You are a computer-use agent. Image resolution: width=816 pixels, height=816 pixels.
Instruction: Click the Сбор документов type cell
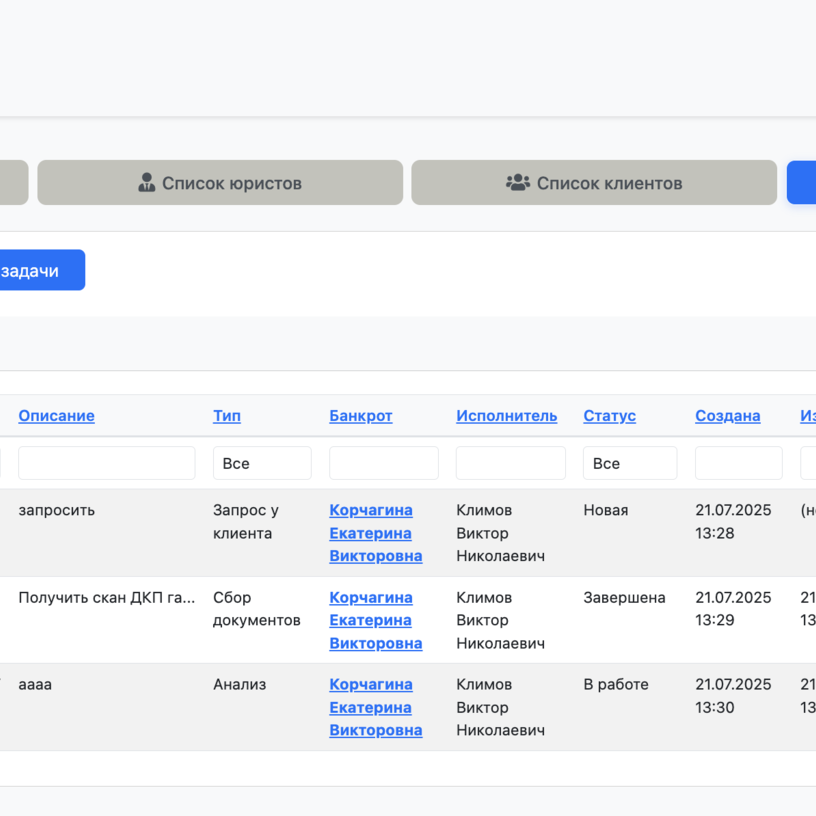[x=257, y=609]
